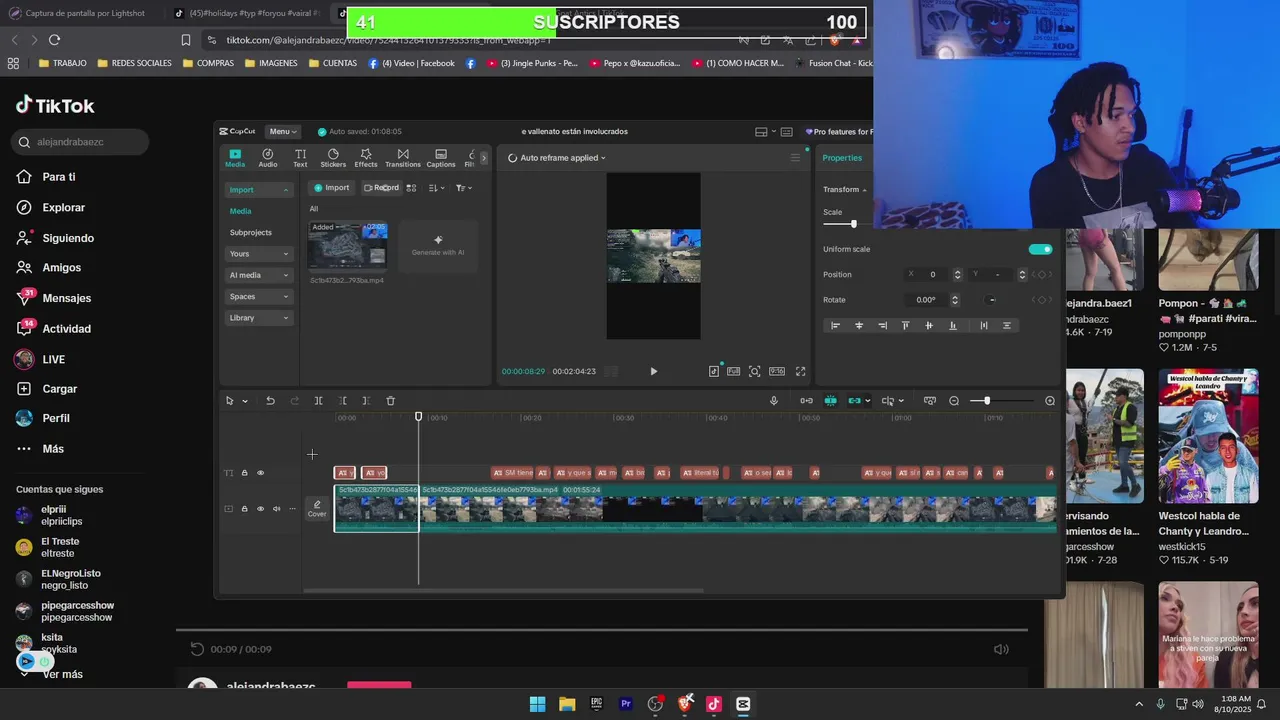Click the TikTok search input field

81,142
